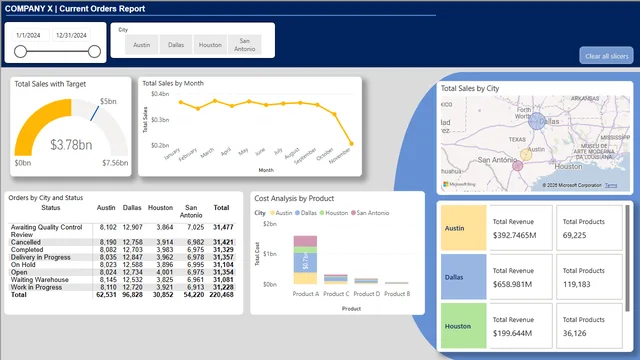
Task: Click the Product A stacked bar
Action: tap(305, 260)
